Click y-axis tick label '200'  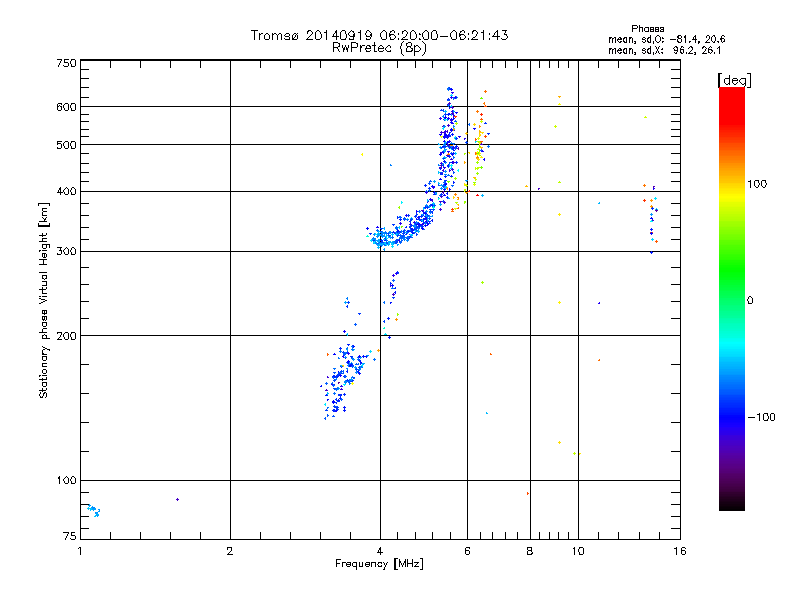(66, 336)
